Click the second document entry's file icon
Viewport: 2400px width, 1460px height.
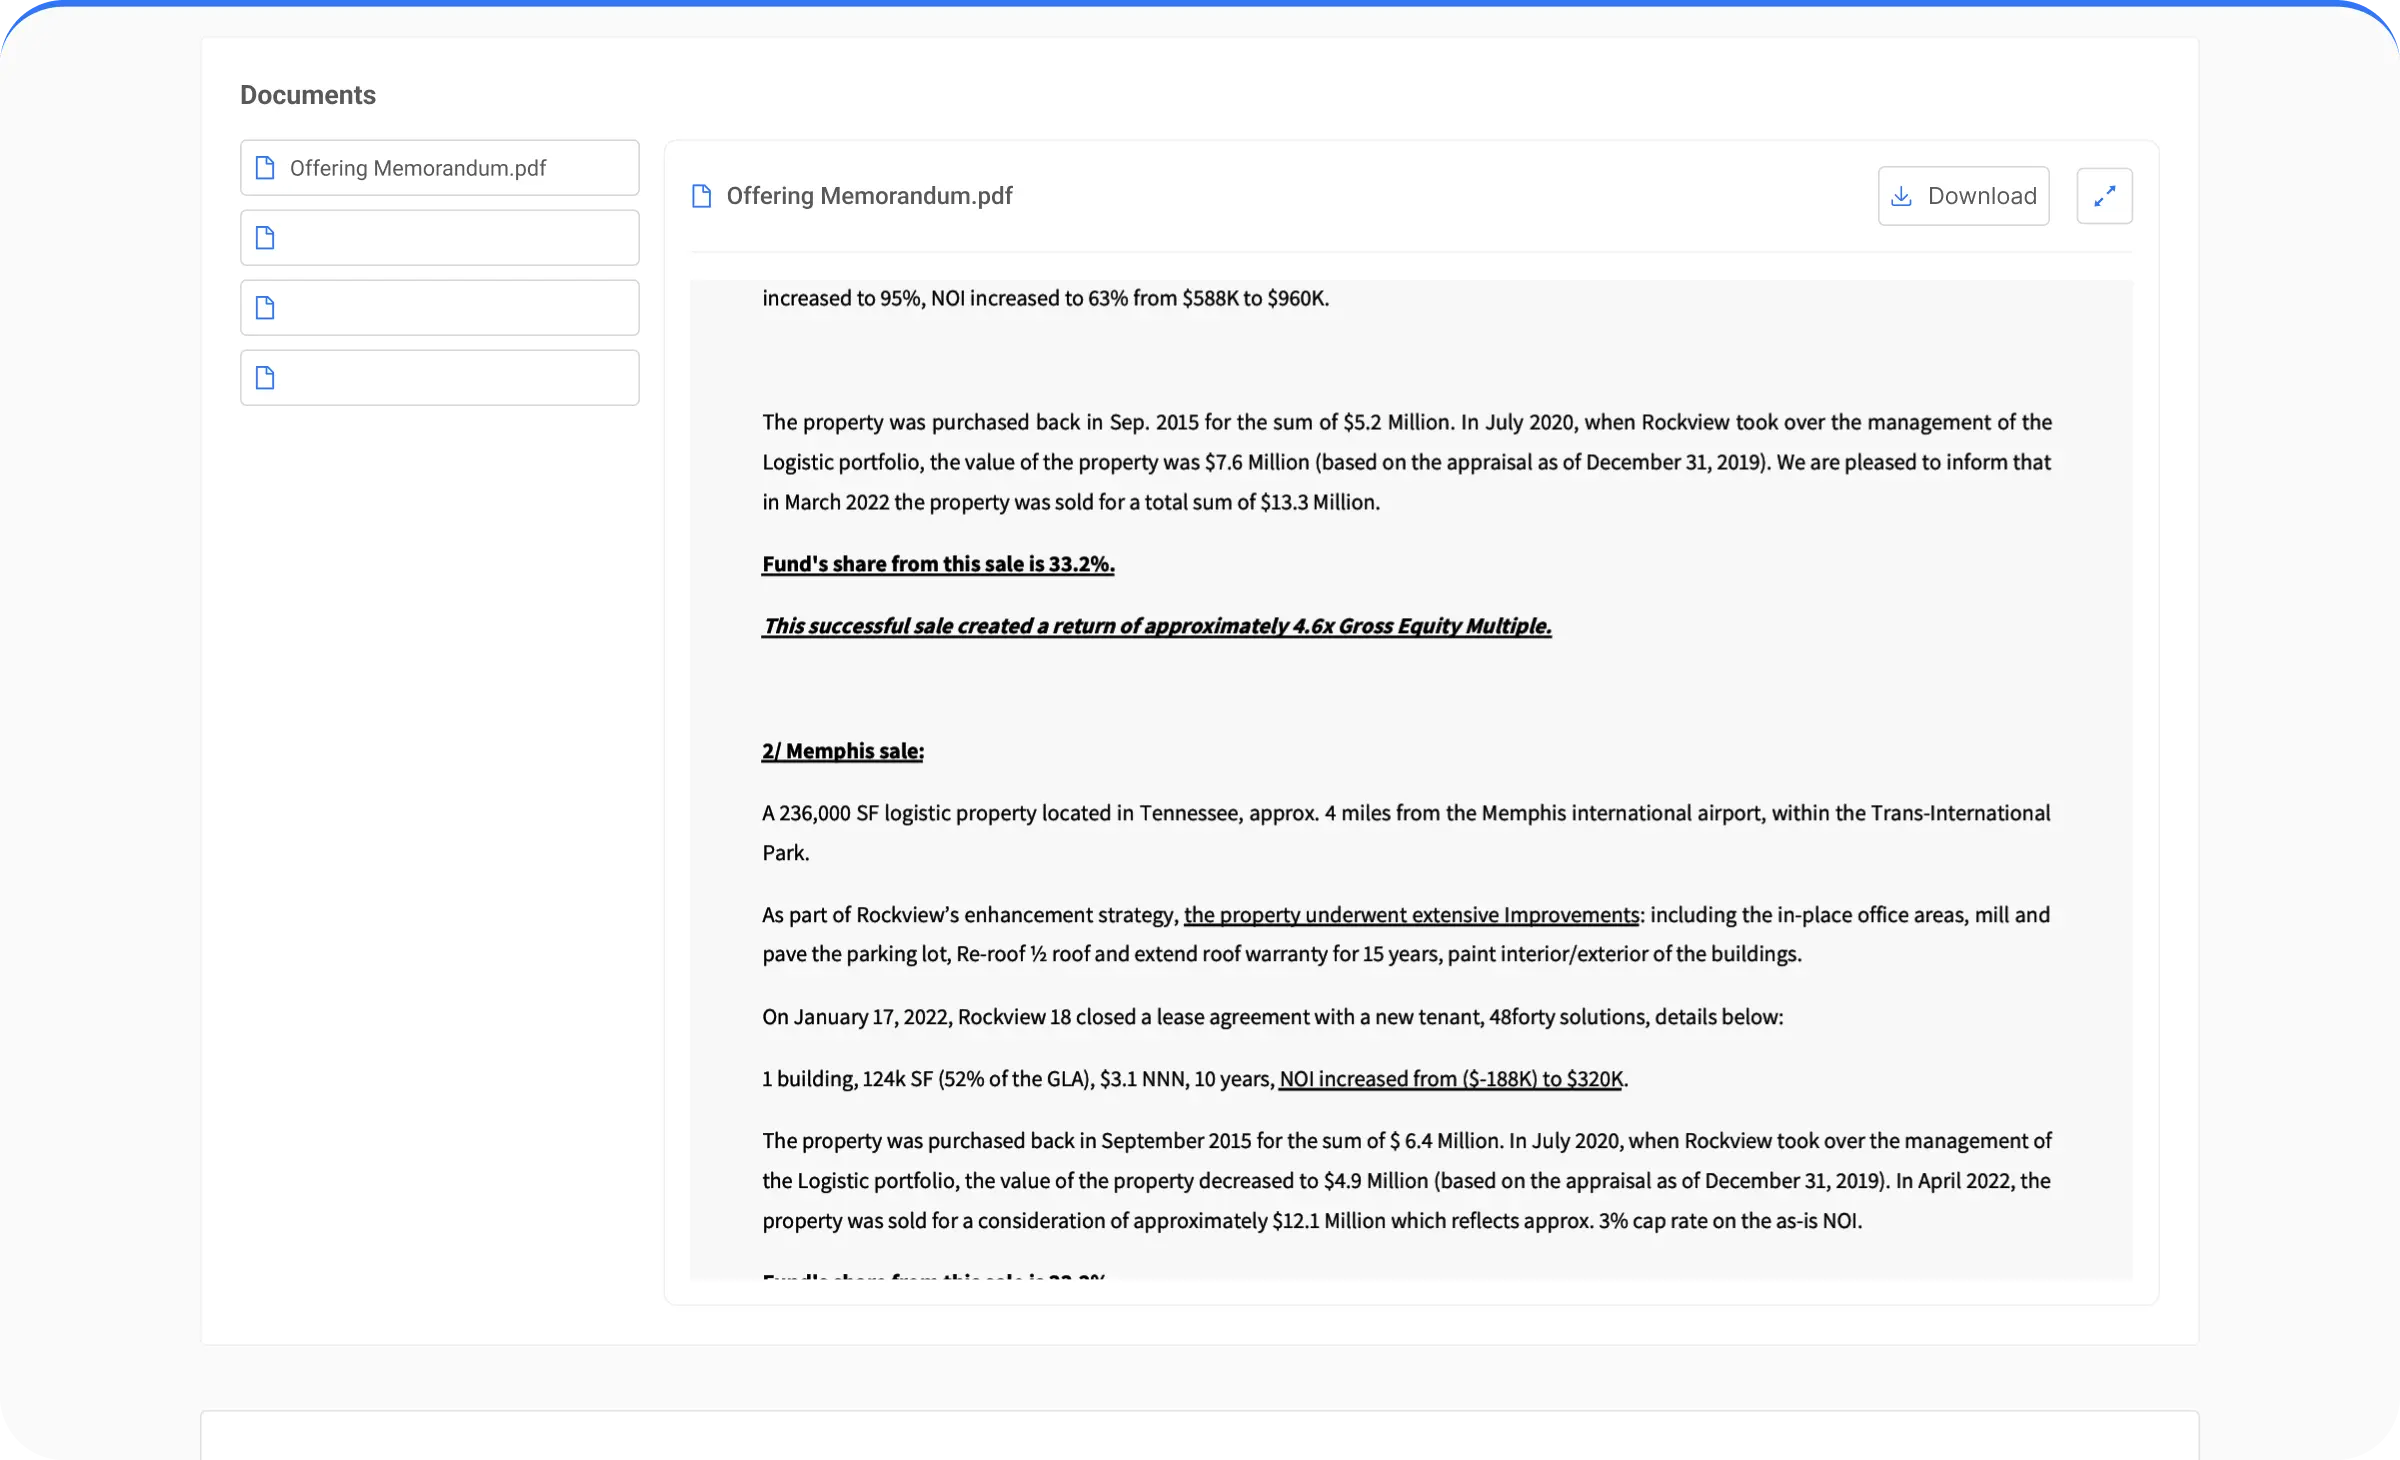click(265, 238)
